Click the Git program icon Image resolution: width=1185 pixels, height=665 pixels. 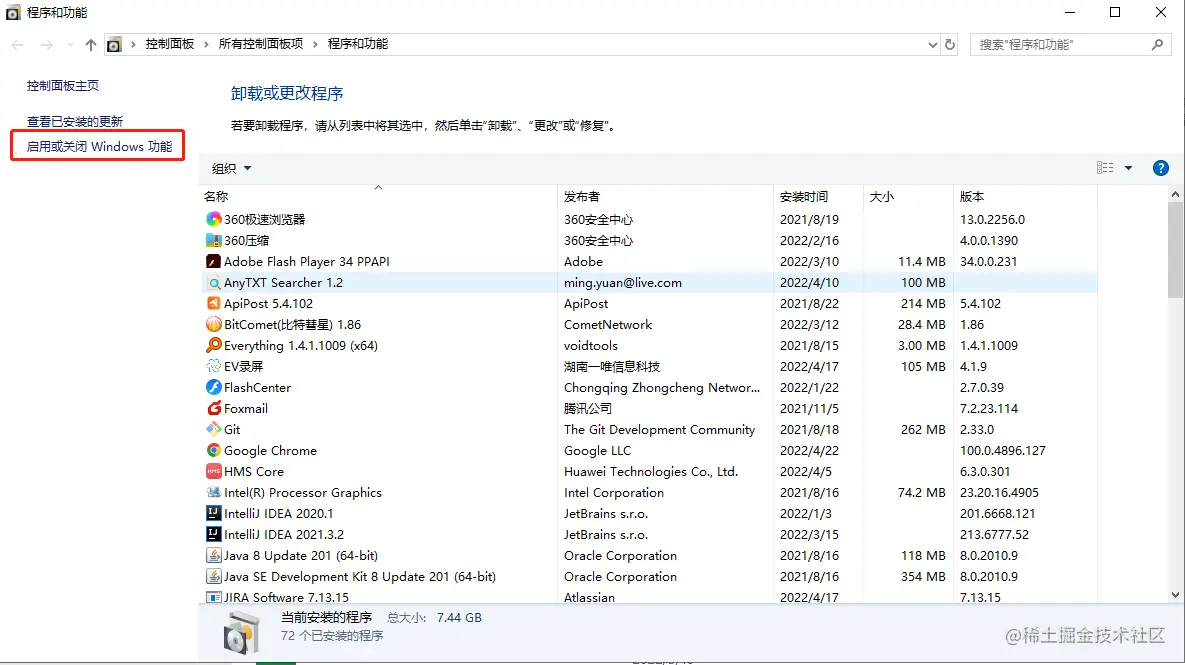(214, 429)
